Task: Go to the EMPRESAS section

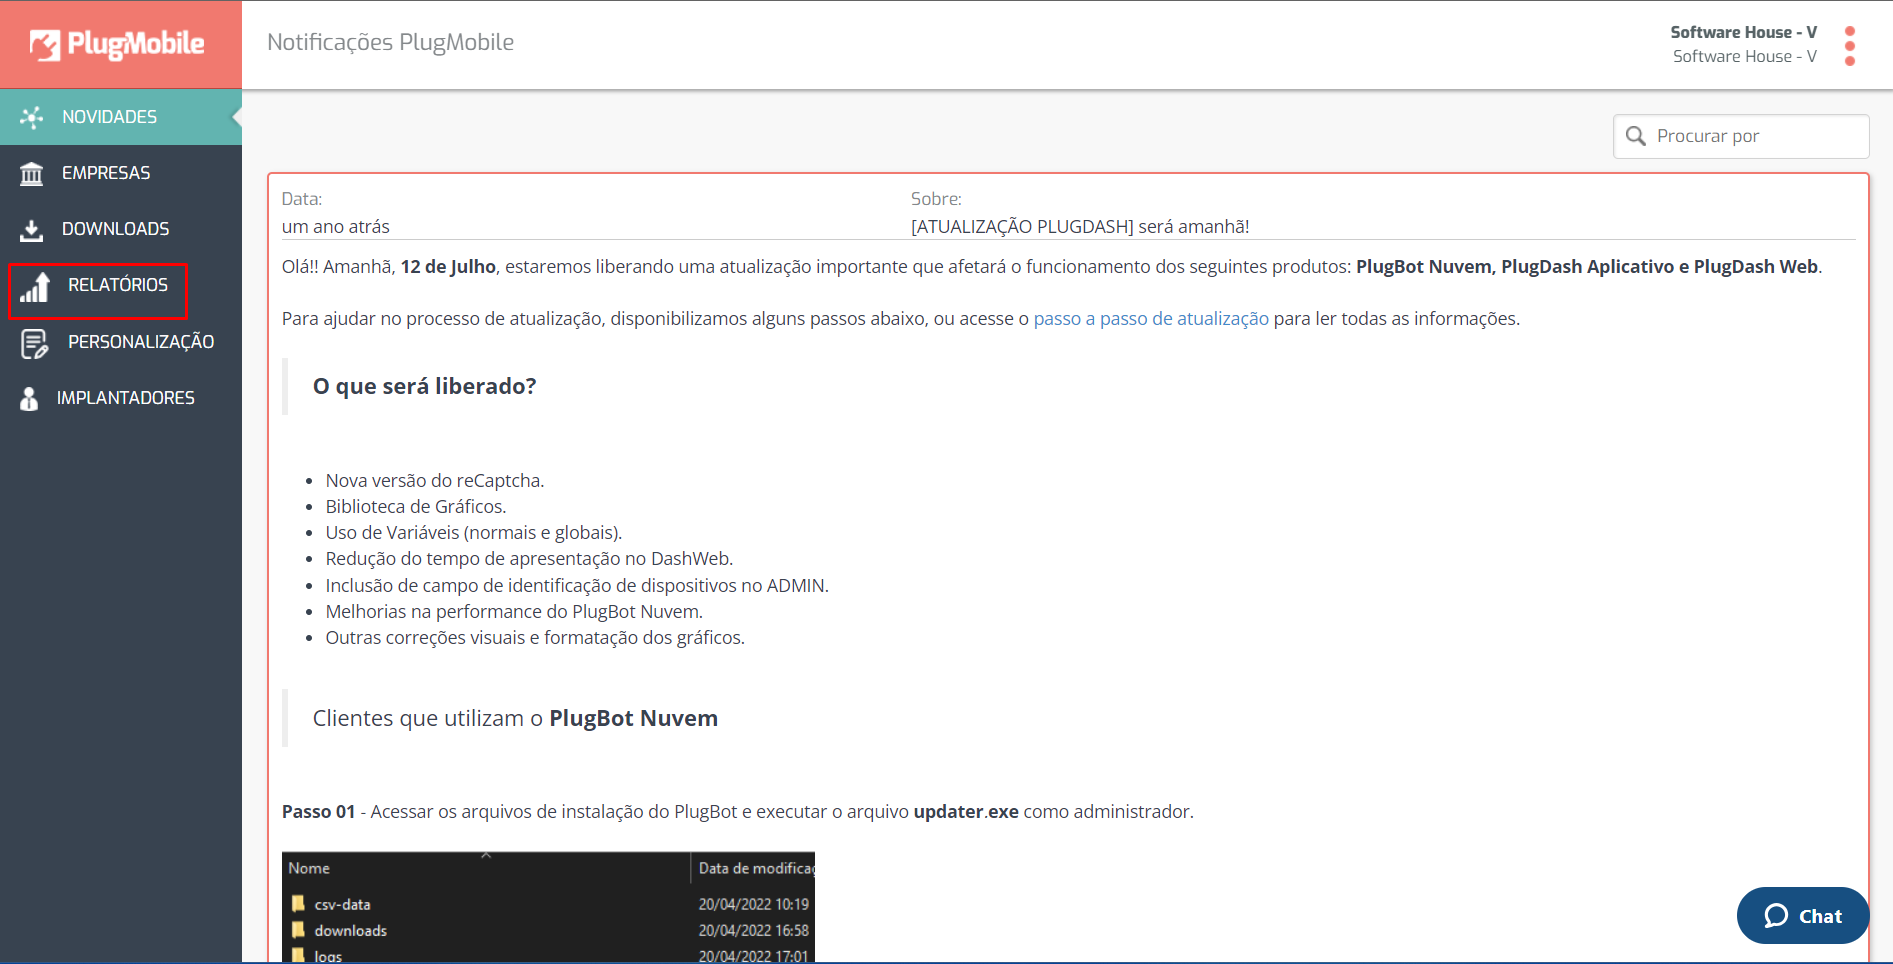Action: 121,173
